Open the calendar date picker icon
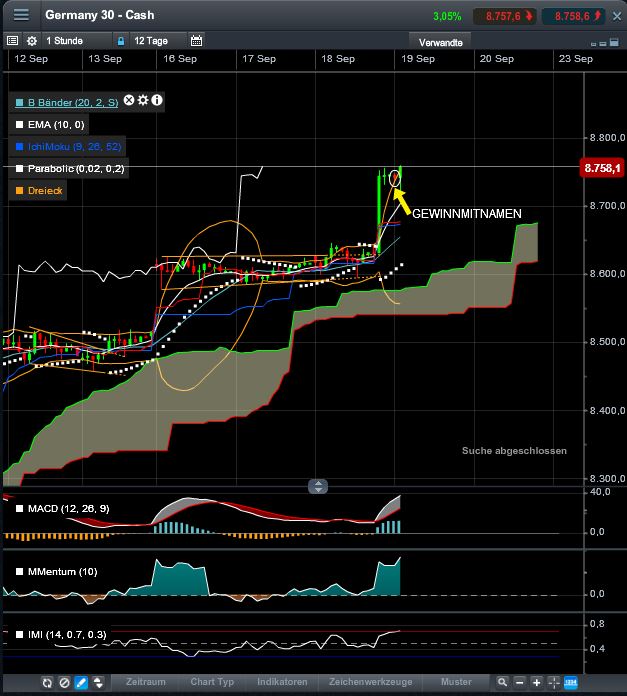 pos(196,41)
